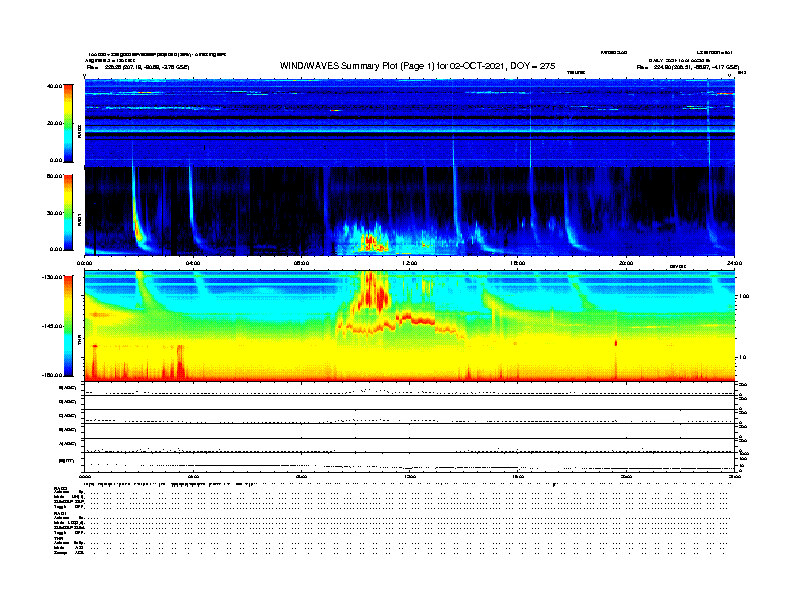
Task: Click the vertical TNR axis label beside its color bar
Action: 79,342
